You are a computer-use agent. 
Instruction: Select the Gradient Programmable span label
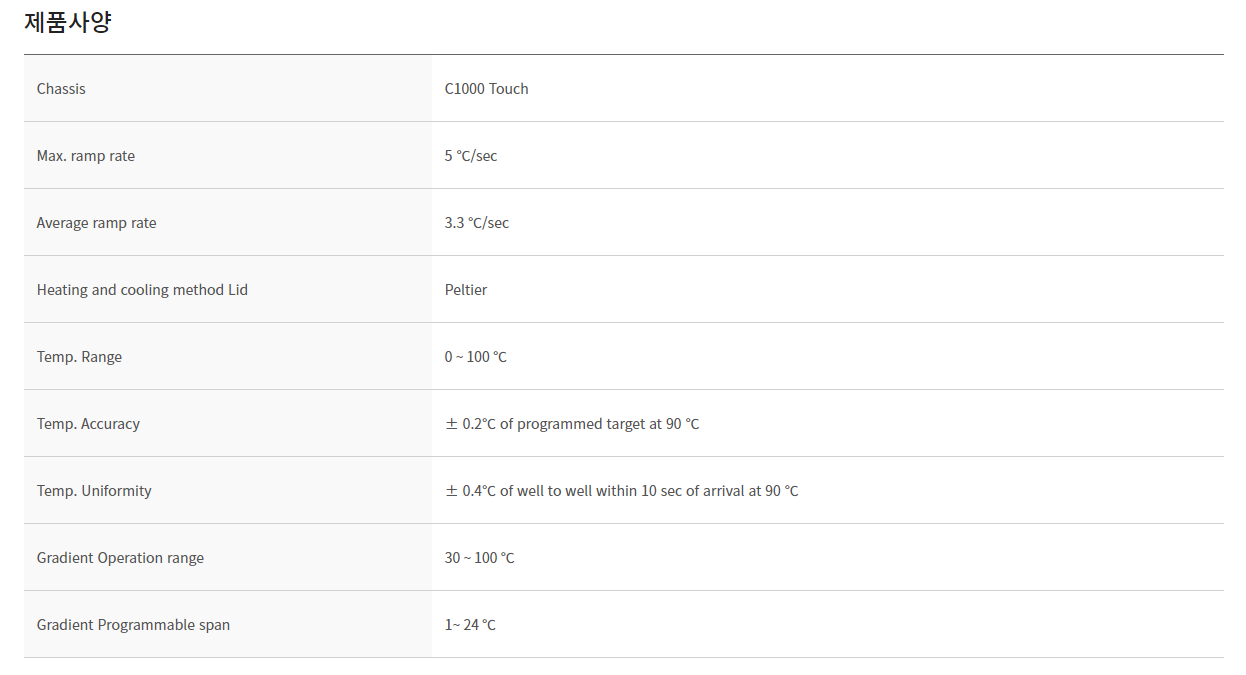tap(133, 625)
